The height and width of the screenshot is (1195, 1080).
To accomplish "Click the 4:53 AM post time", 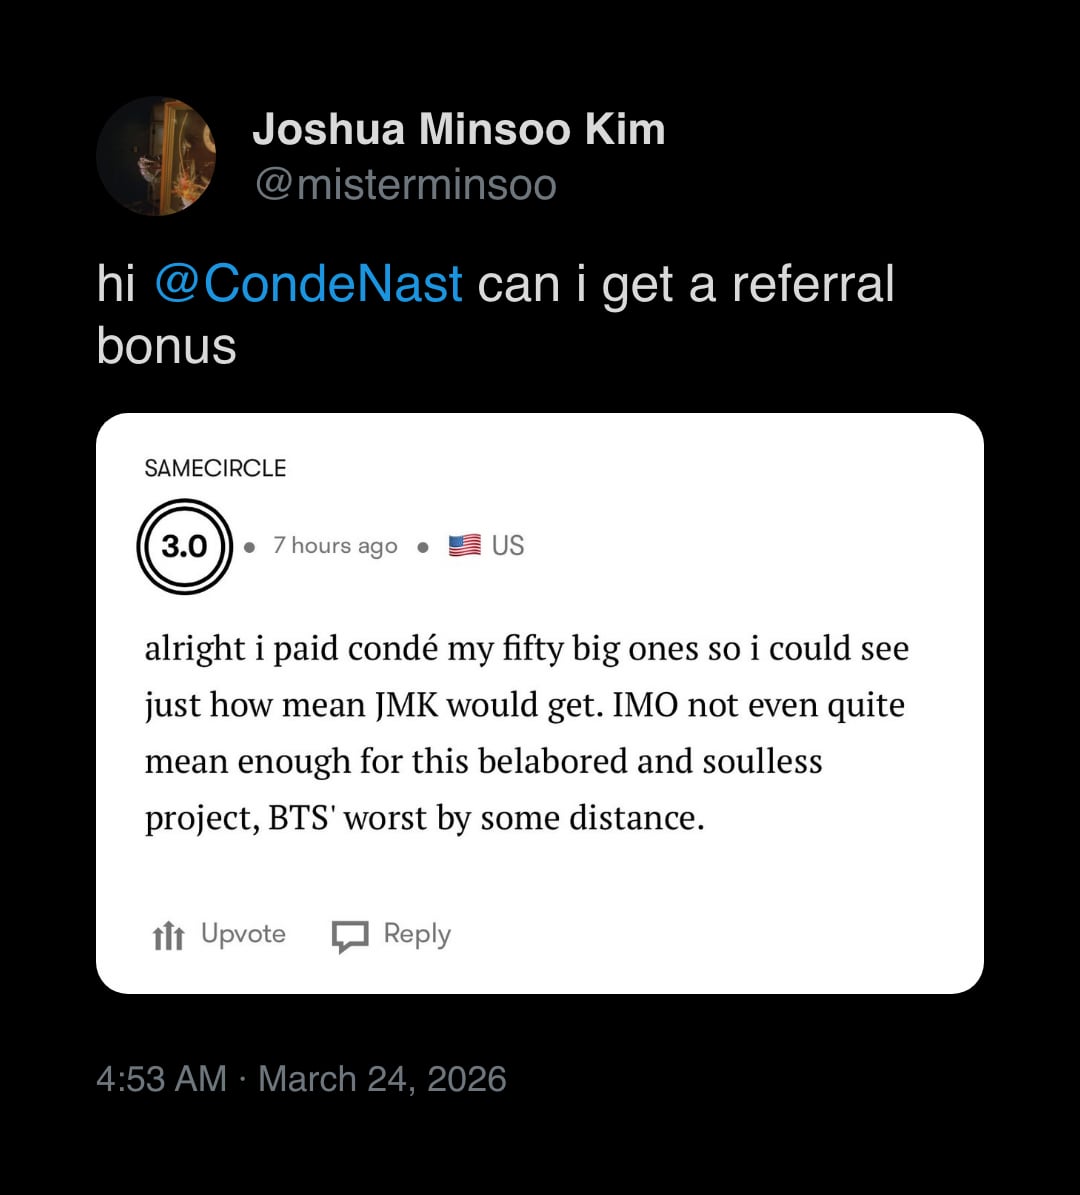I will coord(161,1079).
